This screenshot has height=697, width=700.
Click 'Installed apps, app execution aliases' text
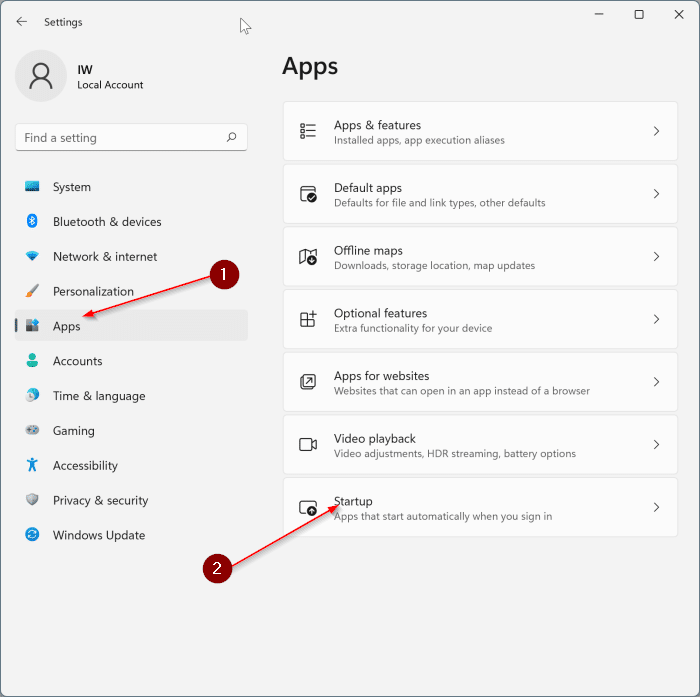419,140
